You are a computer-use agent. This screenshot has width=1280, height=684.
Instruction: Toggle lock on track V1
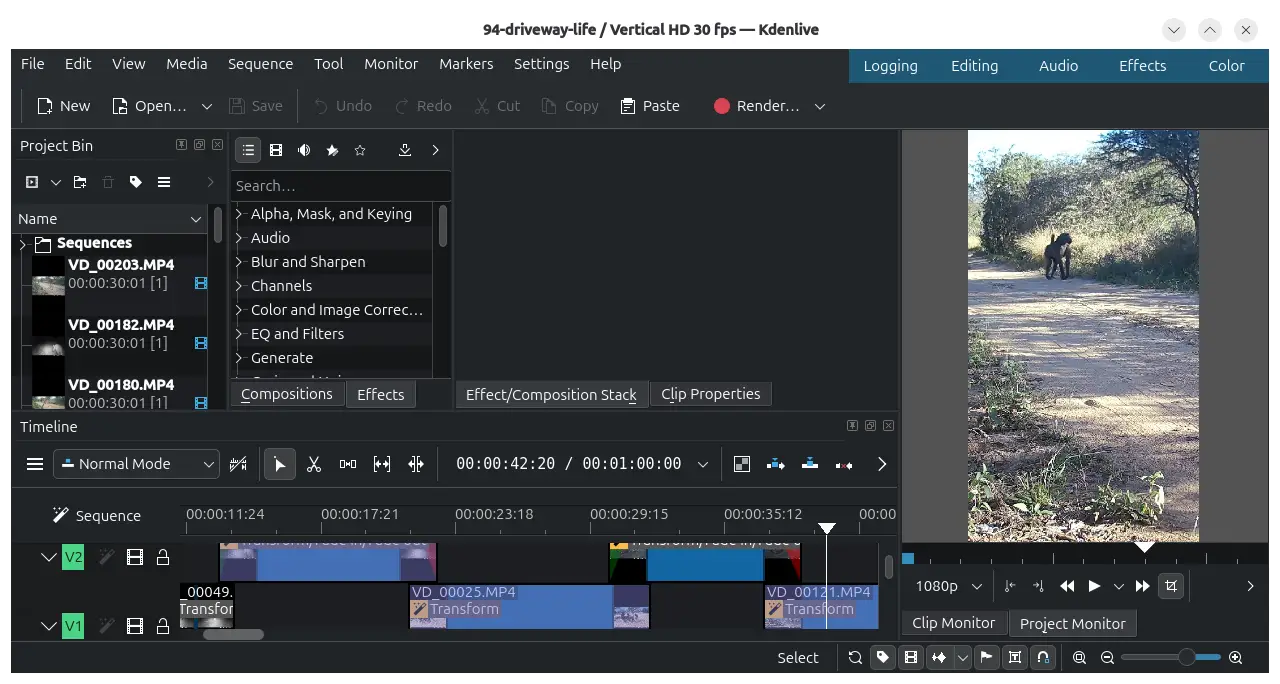coord(162,627)
